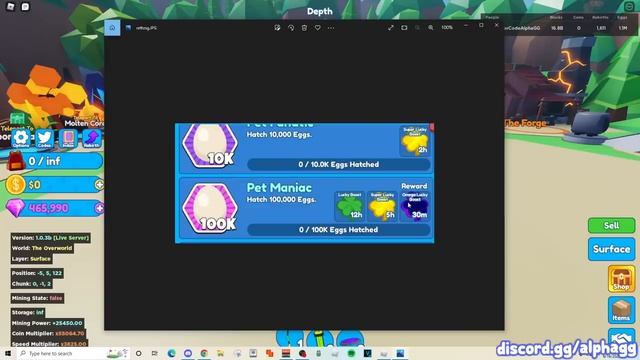Open Cortana circle on the taskbar
Image resolution: width=640 pixels, height=360 pixels.
(x=139, y=353)
